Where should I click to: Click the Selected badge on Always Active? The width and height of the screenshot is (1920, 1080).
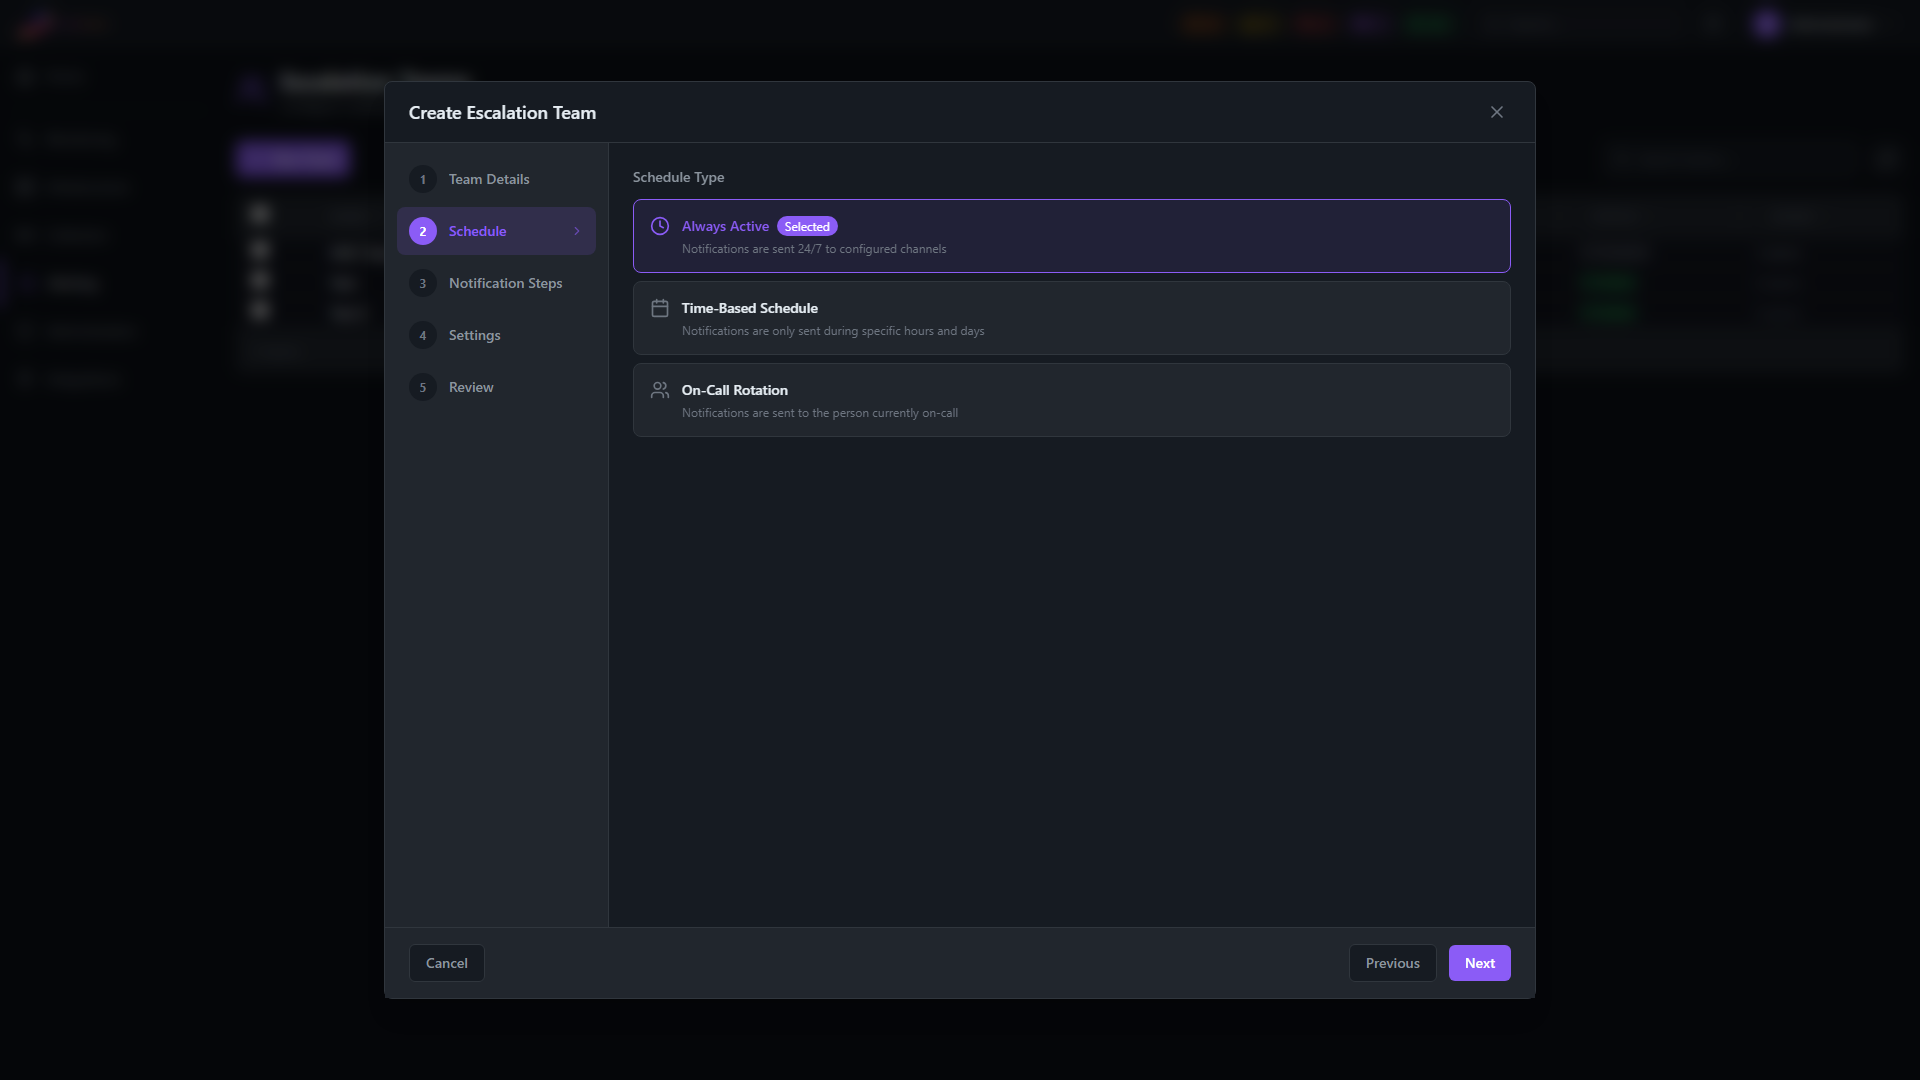(807, 227)
